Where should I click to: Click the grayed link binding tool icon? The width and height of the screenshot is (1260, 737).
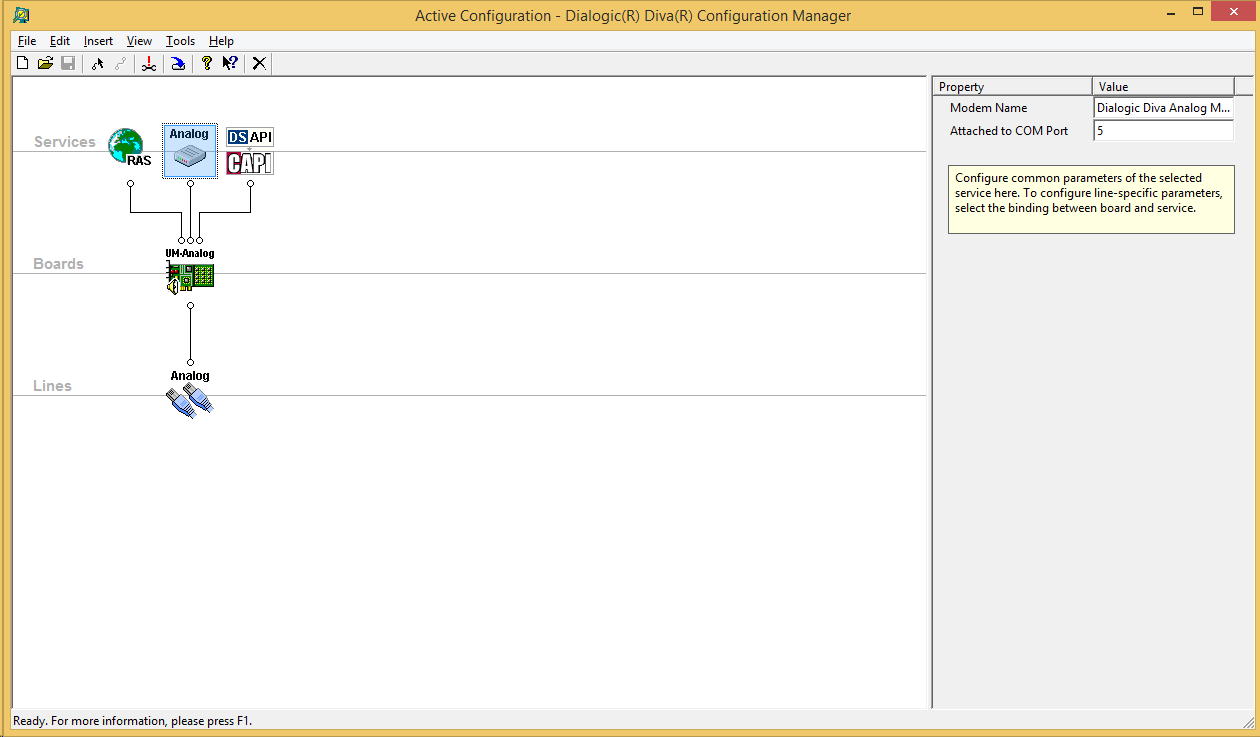[x=120, y=64]
